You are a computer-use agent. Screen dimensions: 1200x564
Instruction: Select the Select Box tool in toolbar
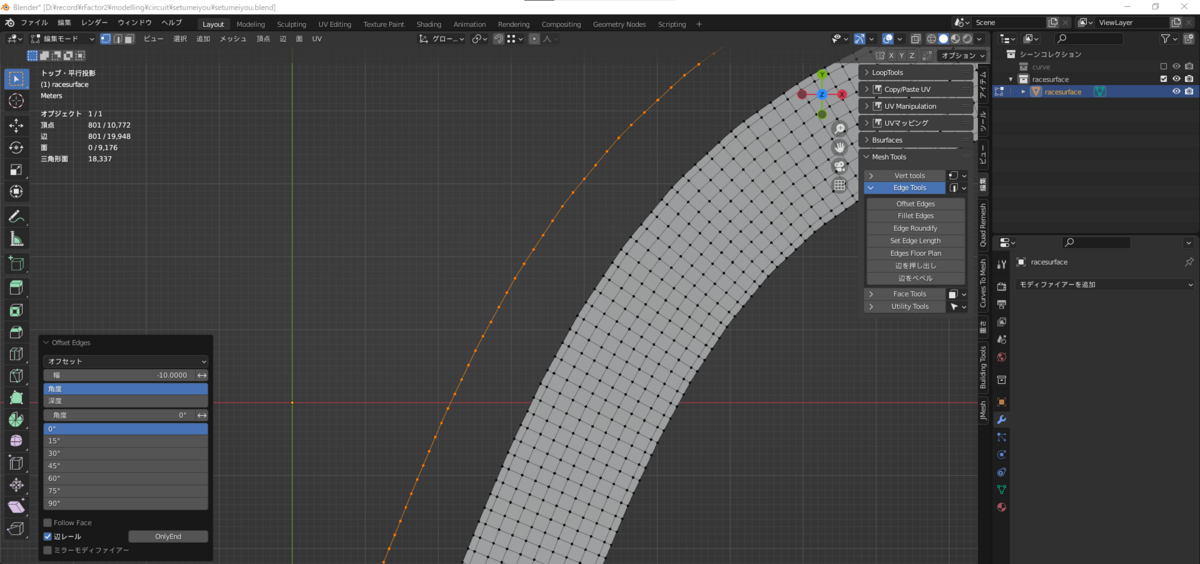(x=17, y=79)
